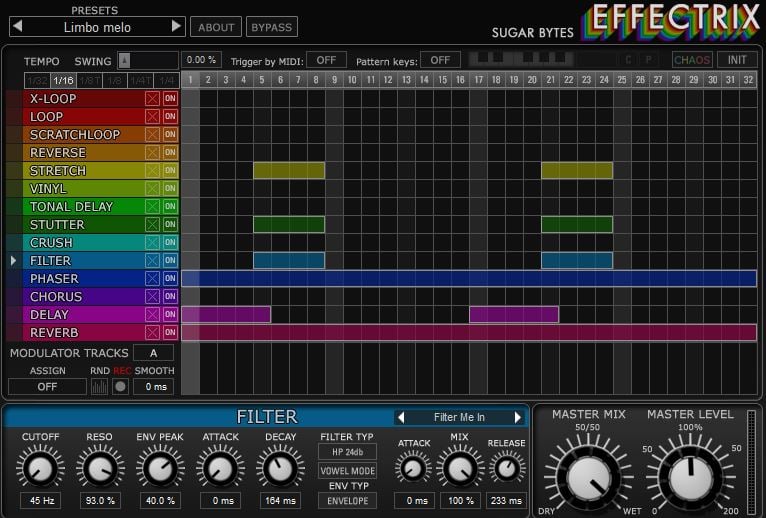Viewport: 766px width, 518px height.
Task: Open the modulator ASSIGN OFF selector
Action: 47,387
